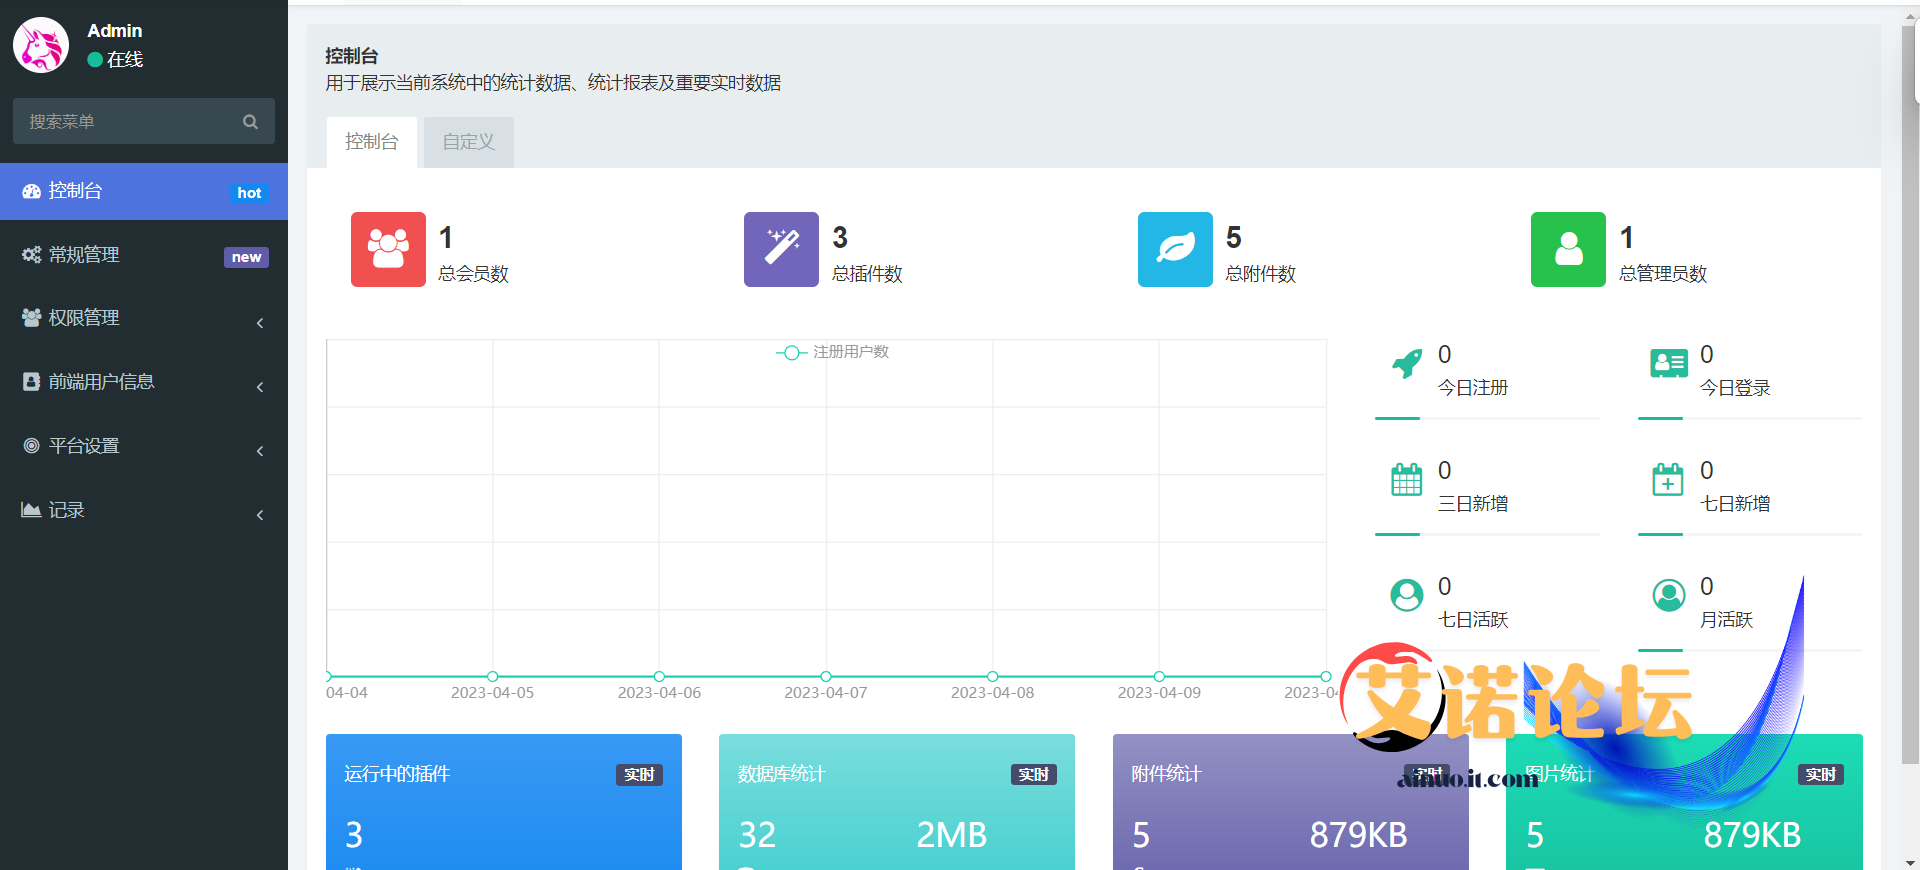Screen dimensions: 1920x870
Task: Open the 权限管理 sidebar menu
Action: coord(144,318)
